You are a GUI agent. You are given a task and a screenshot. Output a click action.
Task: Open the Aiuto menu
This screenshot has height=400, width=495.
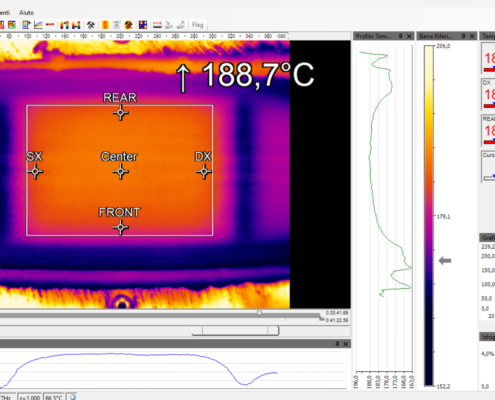[x=26, y=13]
